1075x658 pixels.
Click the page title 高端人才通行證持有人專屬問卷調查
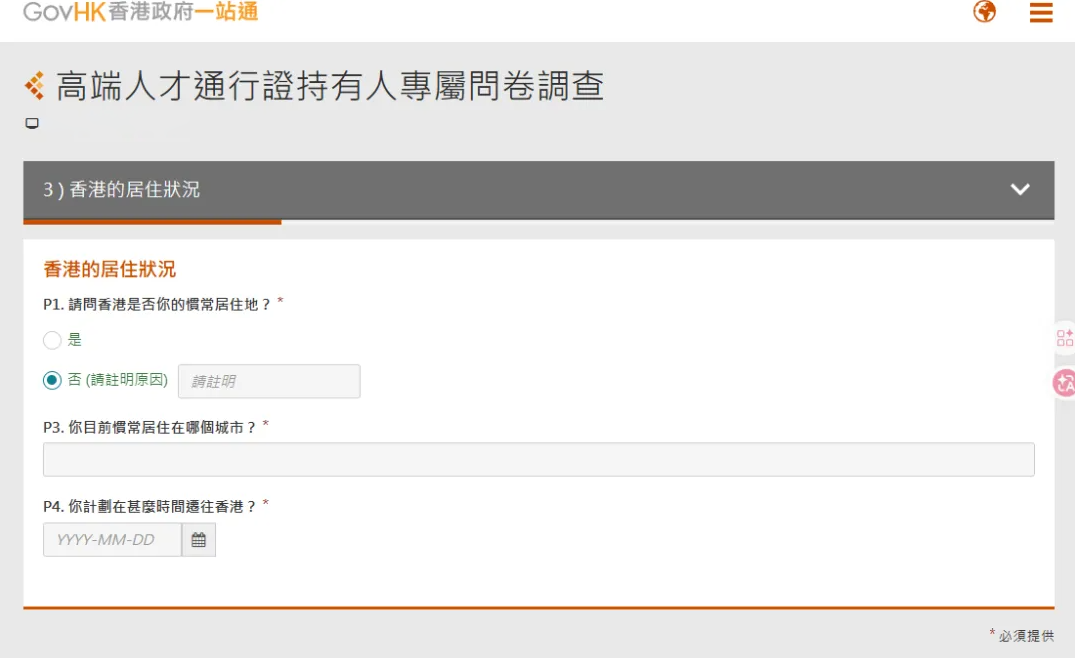coord(330,87)
